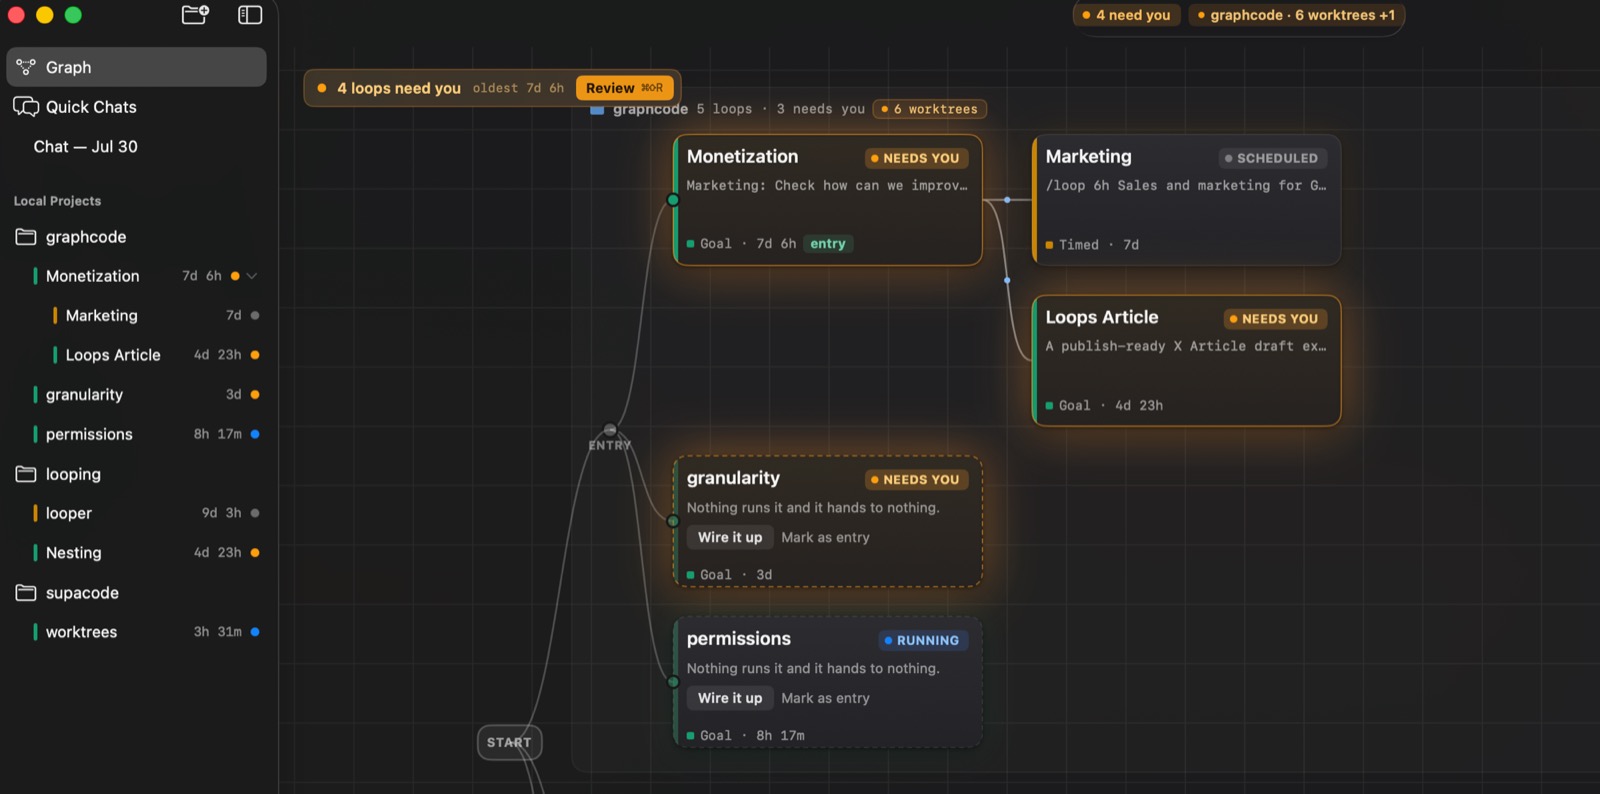The height and width of the screenshot is (794, 1600).
Task: Click the ENTRY junction node
Action: tap(610, 430)
